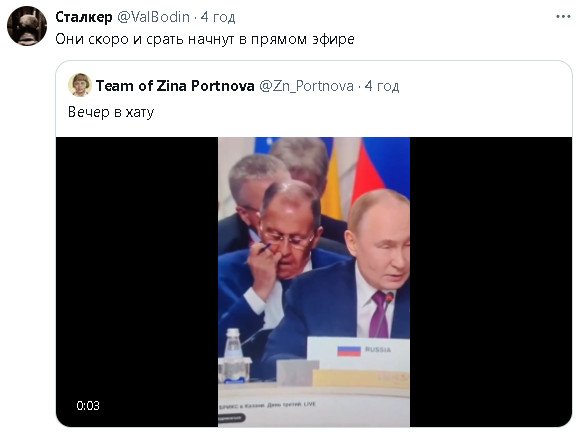Click the water bottle in video frame
This screenshot has height=434, width=582.
(x=233, y=356)
